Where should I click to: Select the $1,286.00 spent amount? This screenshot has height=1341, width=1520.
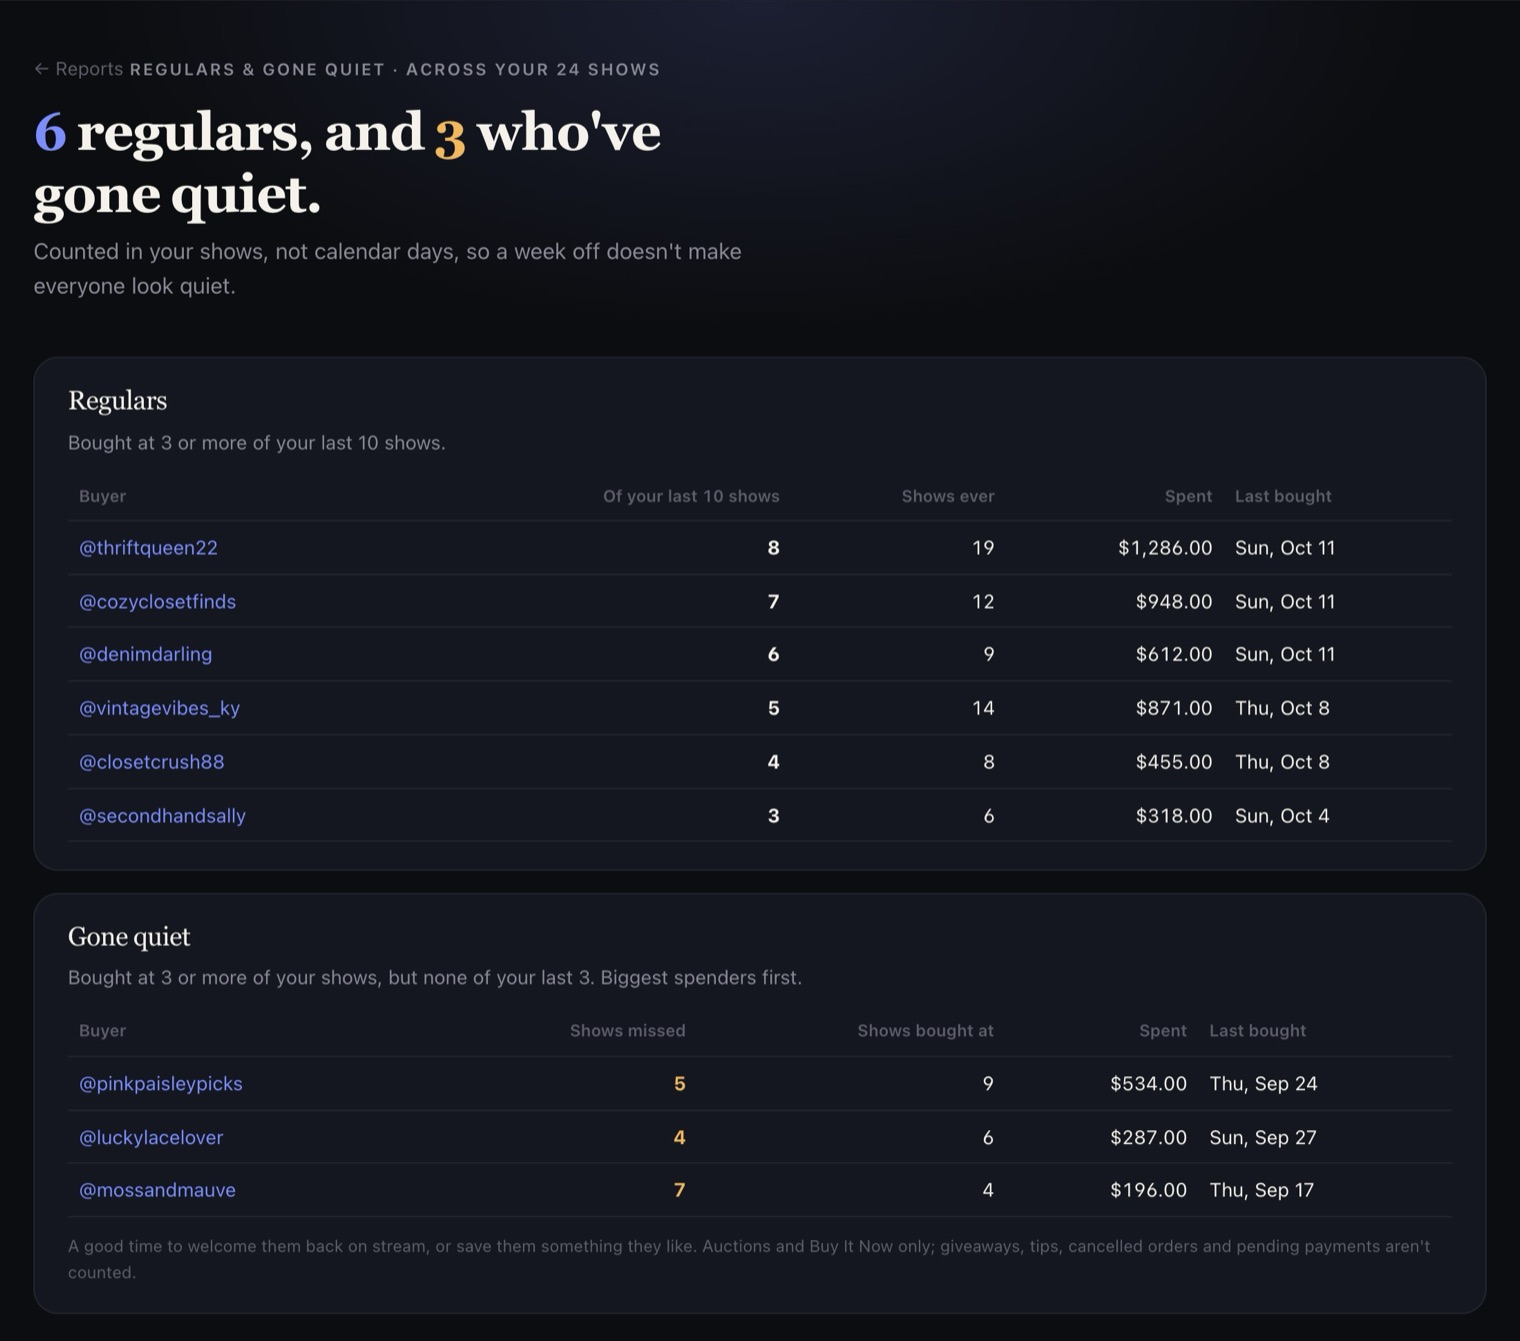(x=1165, y=548)
